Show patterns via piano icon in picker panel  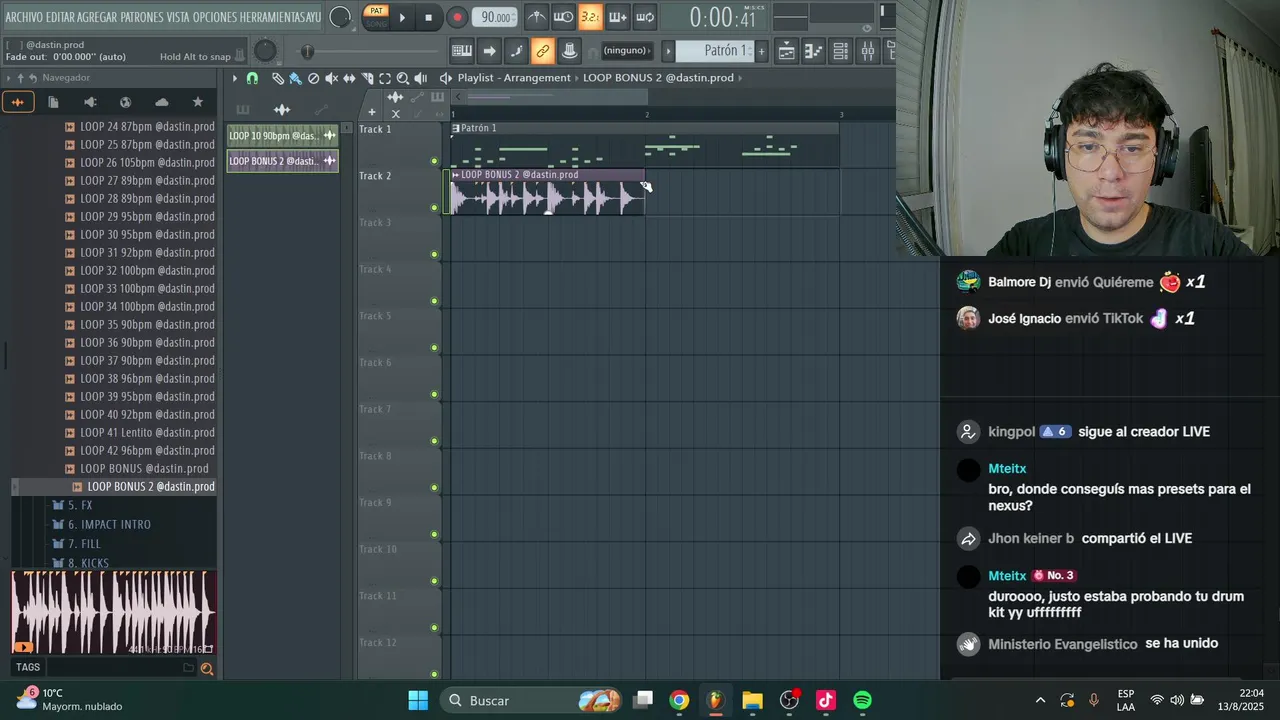[x=243, y=110]
